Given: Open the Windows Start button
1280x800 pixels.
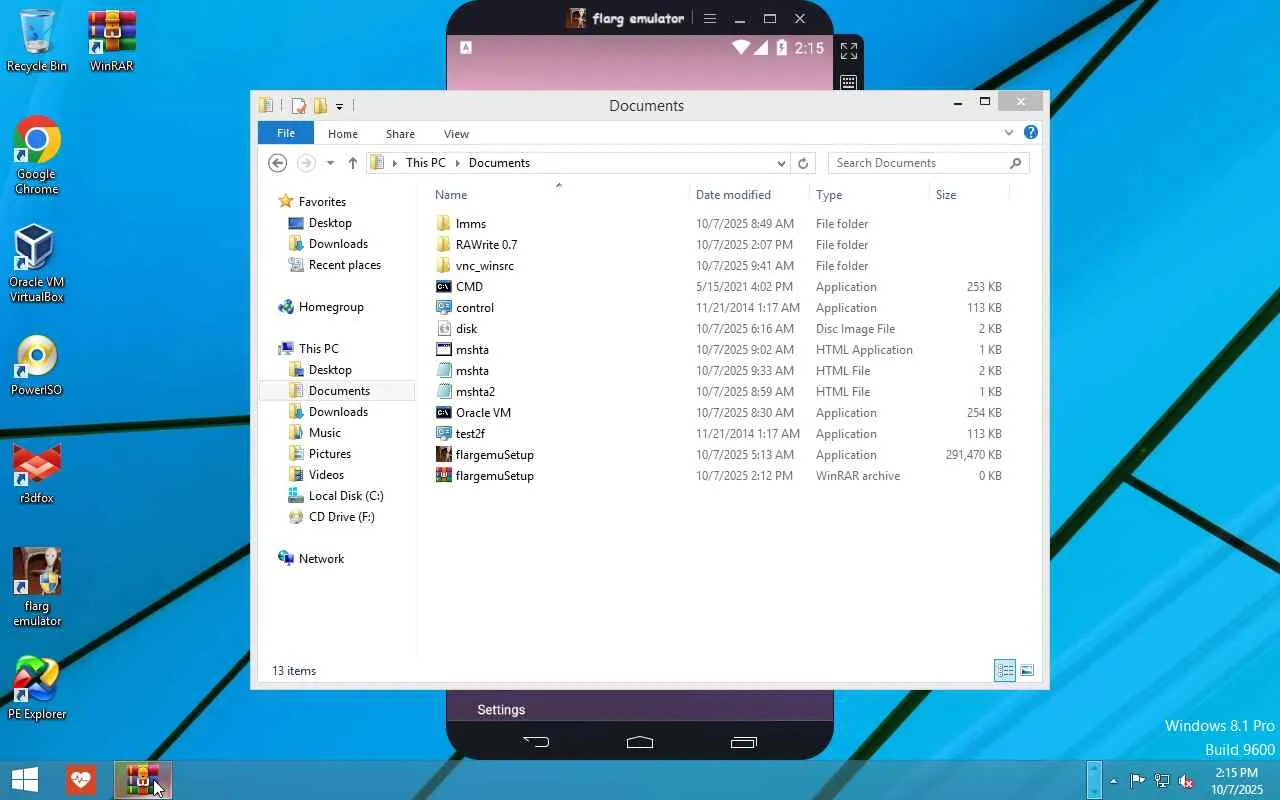Looking at the screenshot, I should coord(25,780).
